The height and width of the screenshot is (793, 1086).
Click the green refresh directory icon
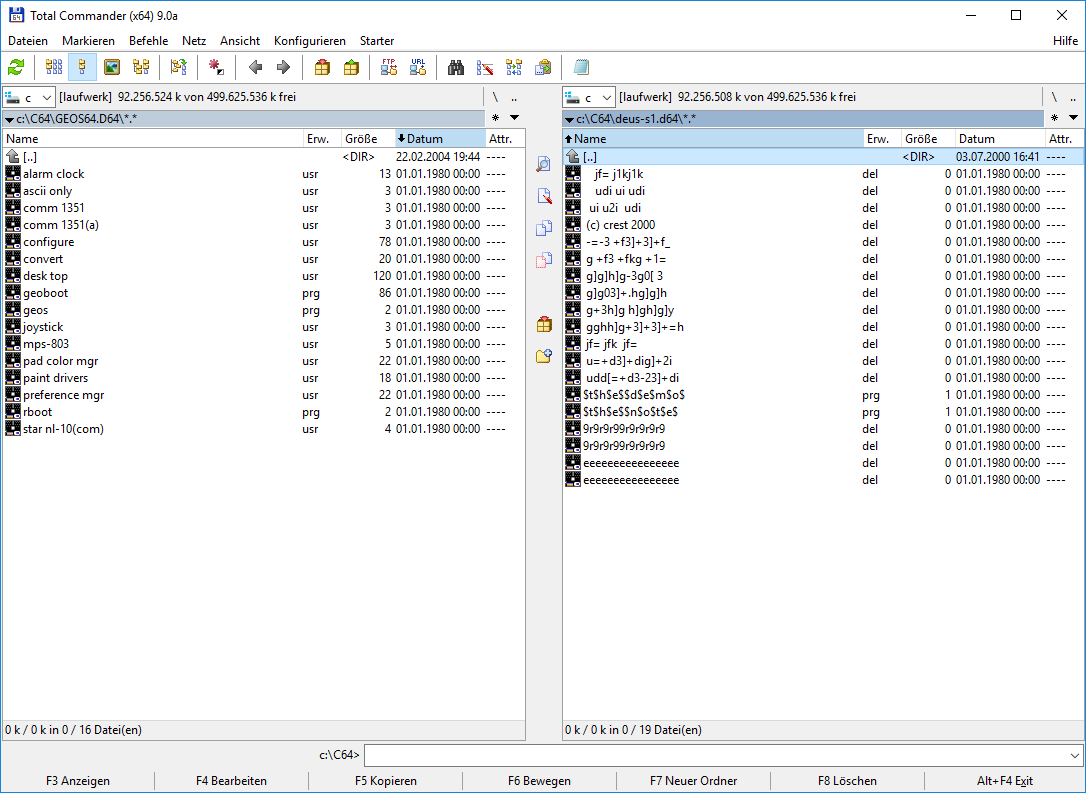(x=16, y=67)
